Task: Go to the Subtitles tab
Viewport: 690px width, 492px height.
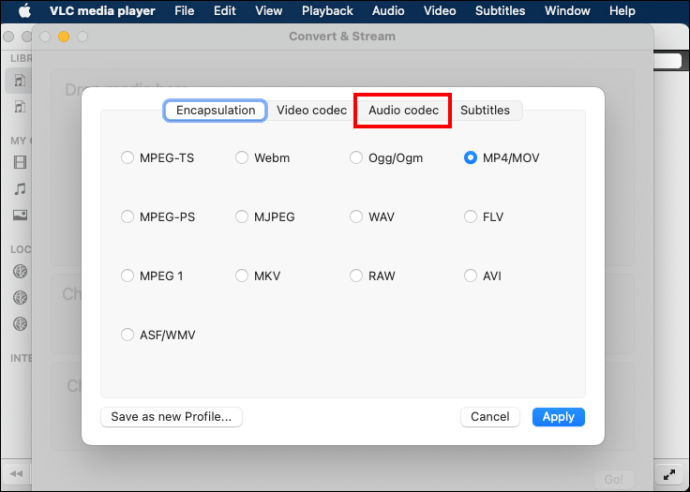Action: 485,110
